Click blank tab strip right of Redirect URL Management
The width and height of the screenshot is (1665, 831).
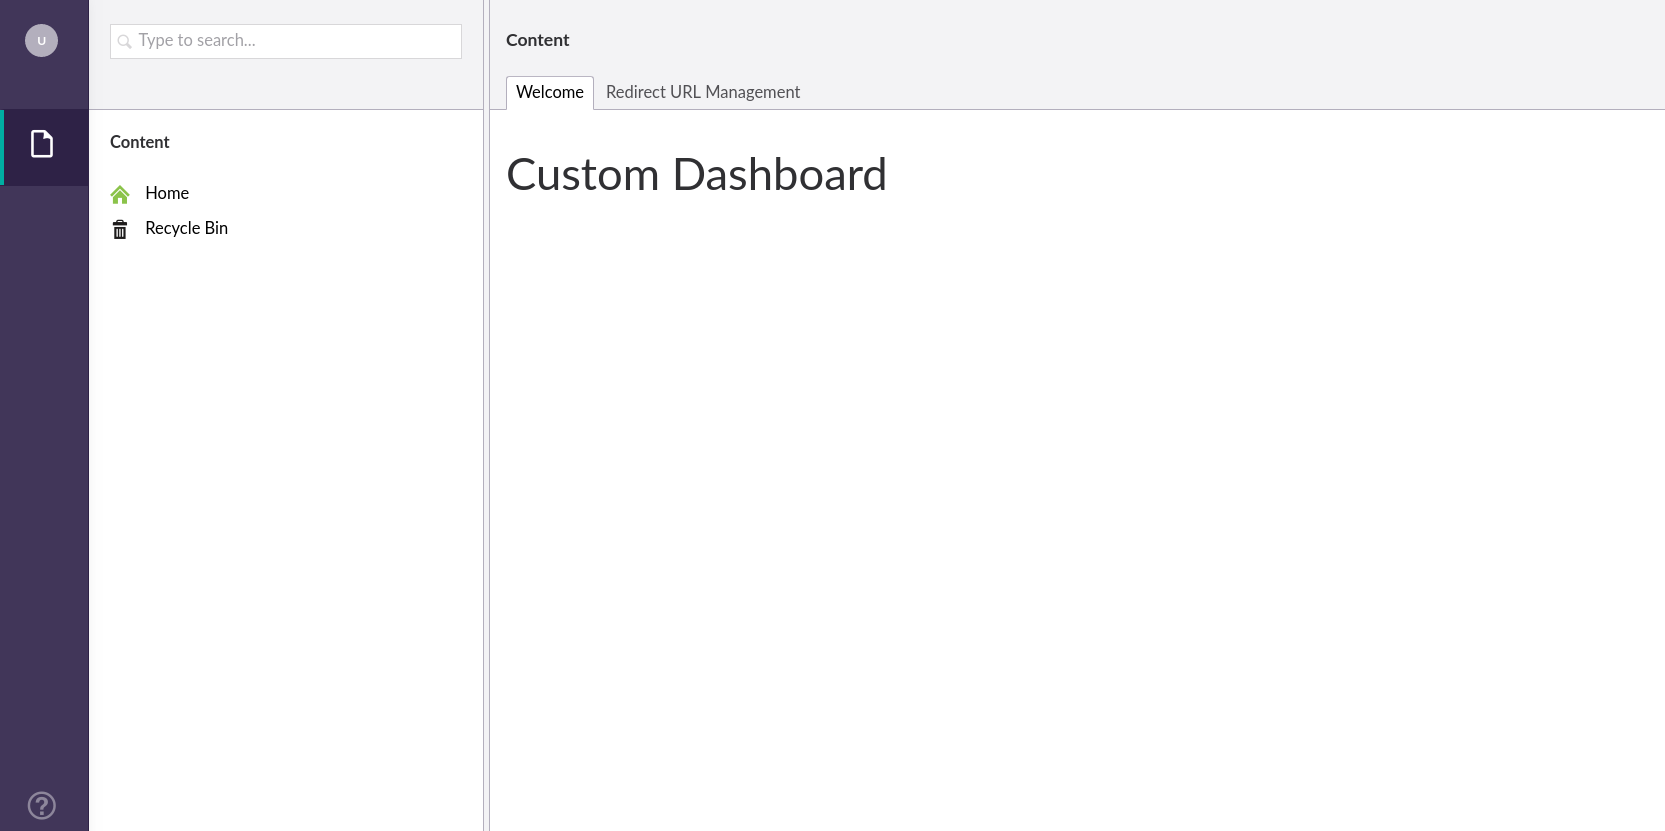pos(1200,92)
